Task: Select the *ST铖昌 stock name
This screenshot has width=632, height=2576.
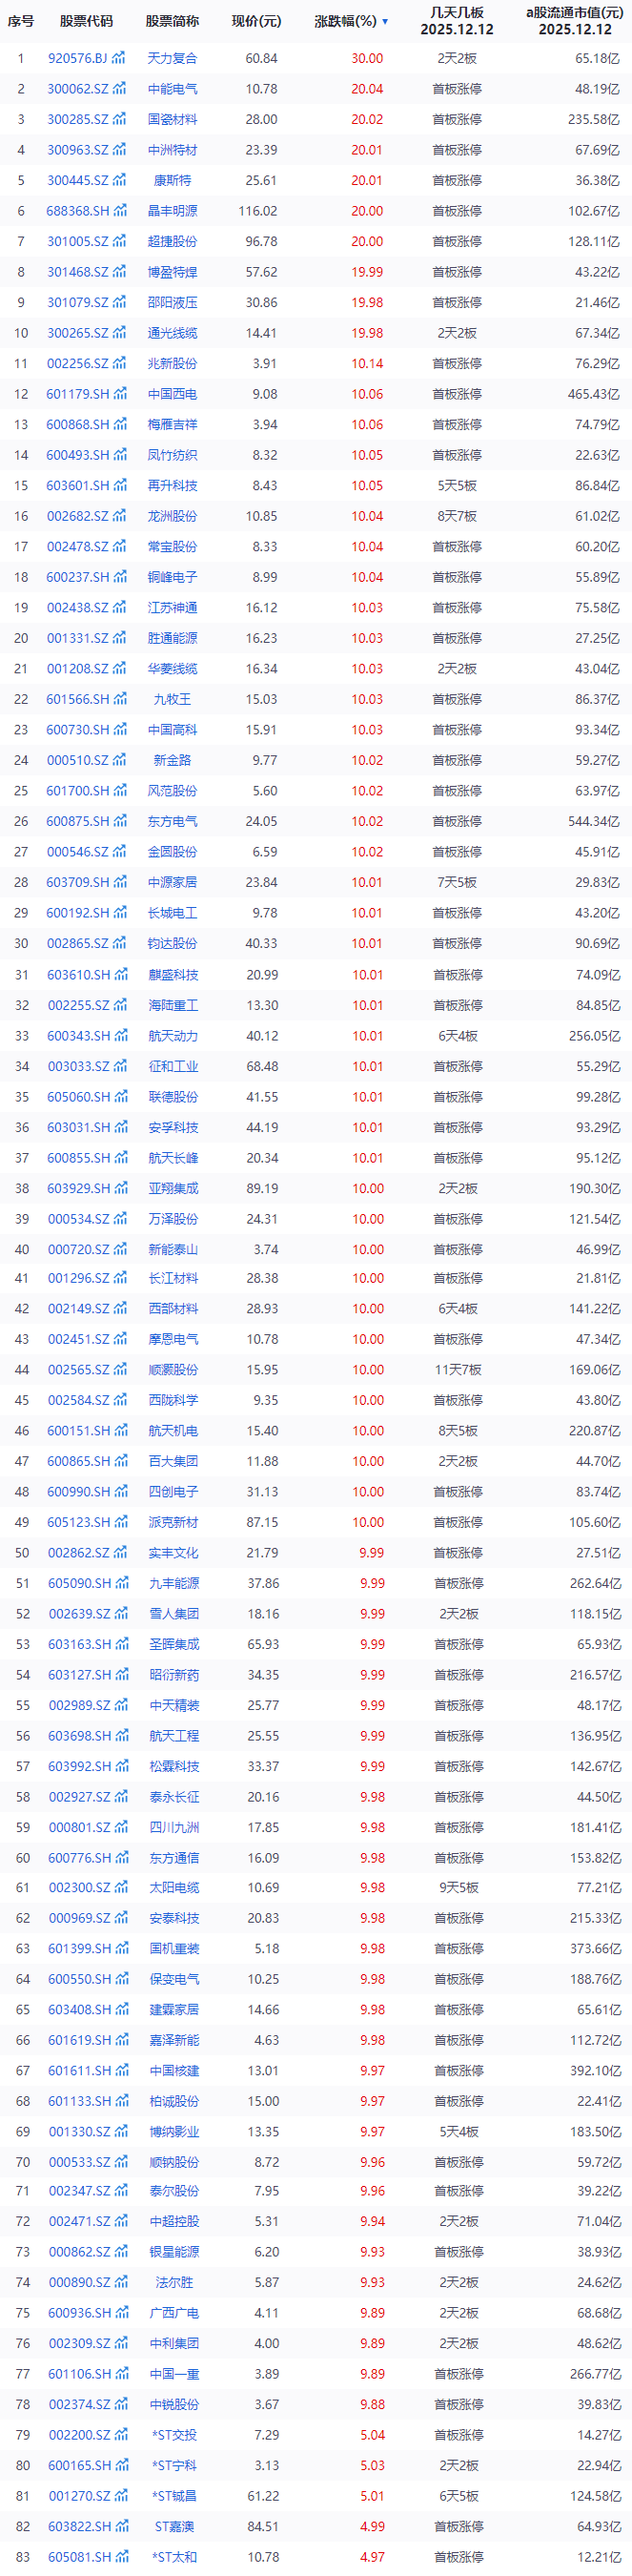Action: point(173,2495)
